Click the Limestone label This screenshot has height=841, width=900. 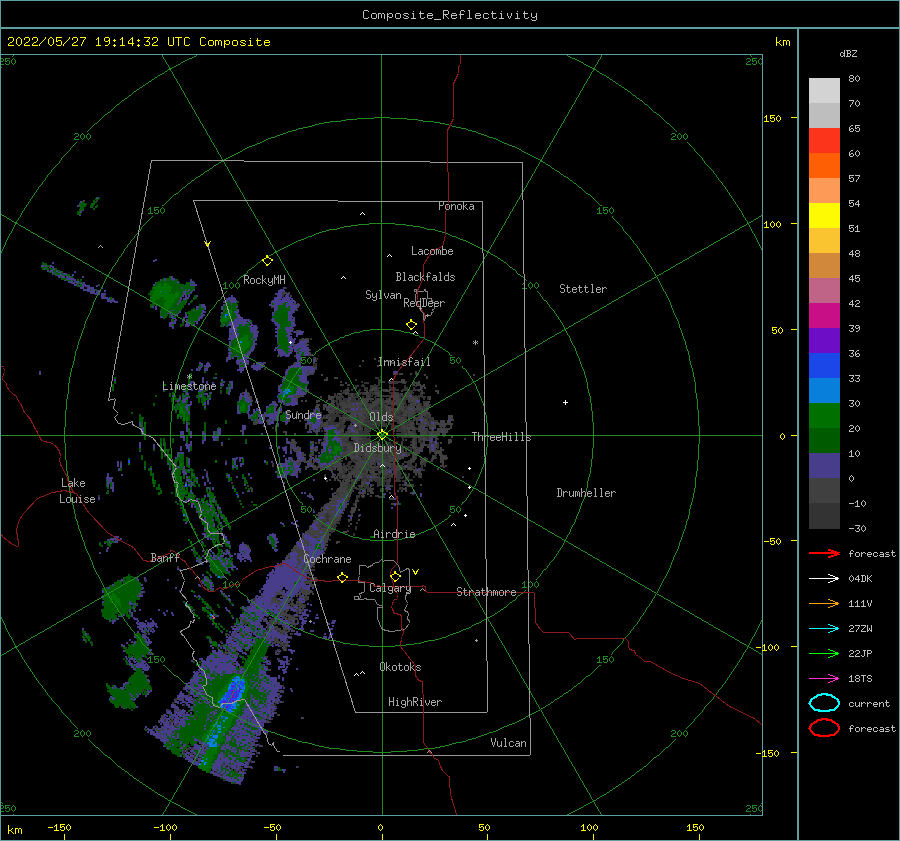pos(189,386)
